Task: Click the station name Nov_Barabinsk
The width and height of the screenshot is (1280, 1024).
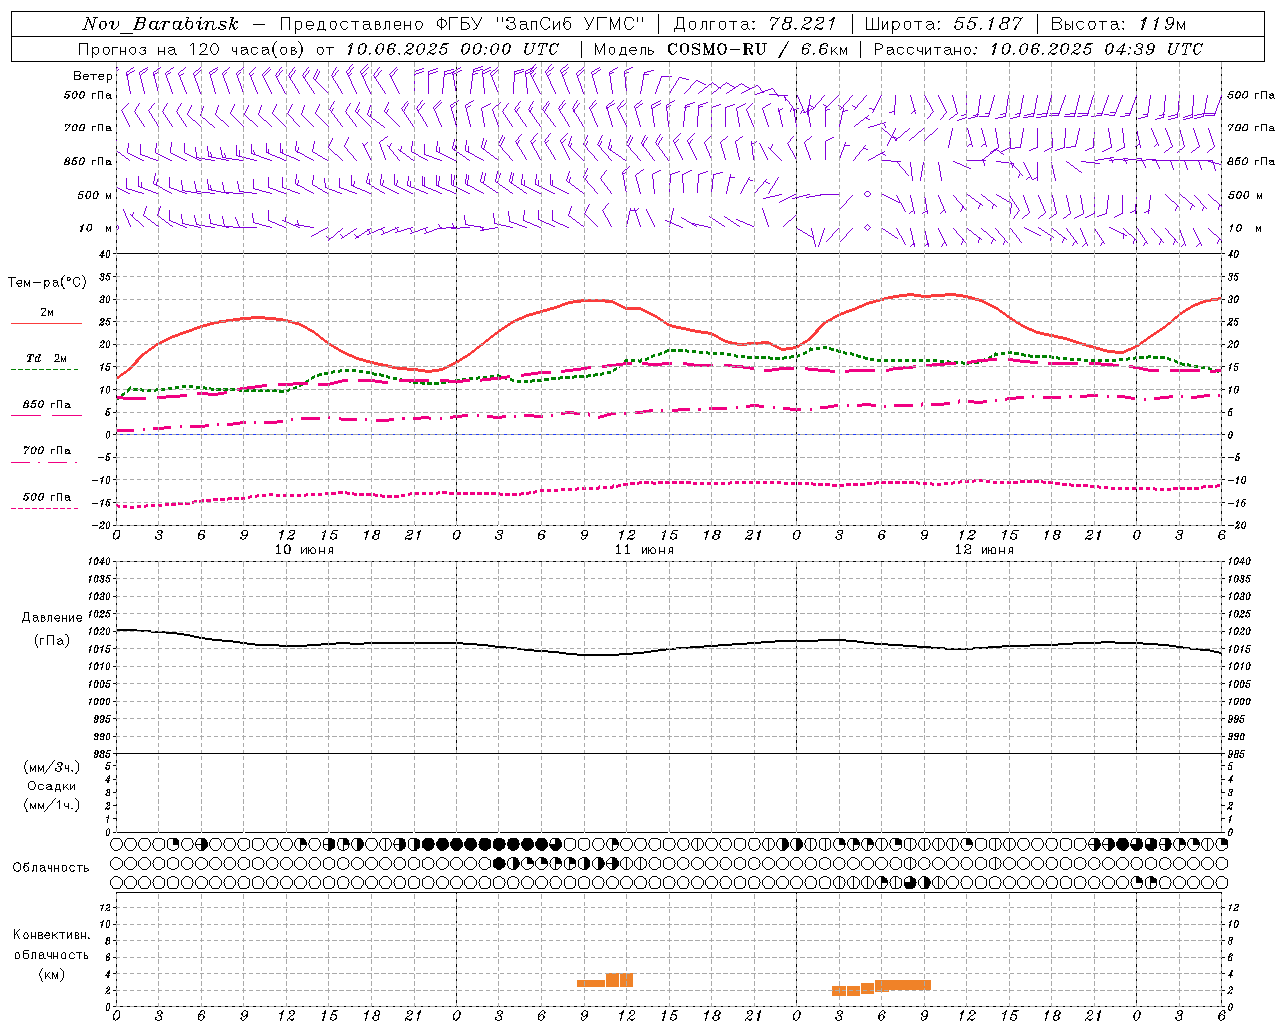Action: [x=160, y=24]
